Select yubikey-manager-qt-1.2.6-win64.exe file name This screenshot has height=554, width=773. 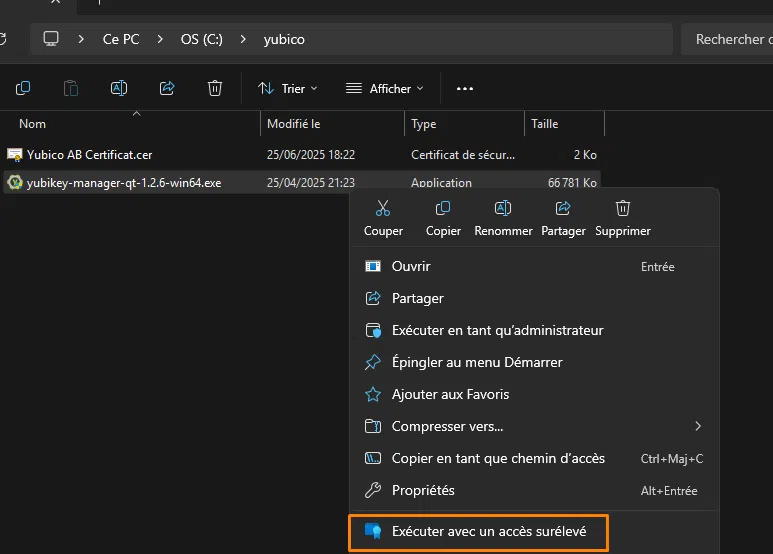pyautogui.click(x=124, y=183)
